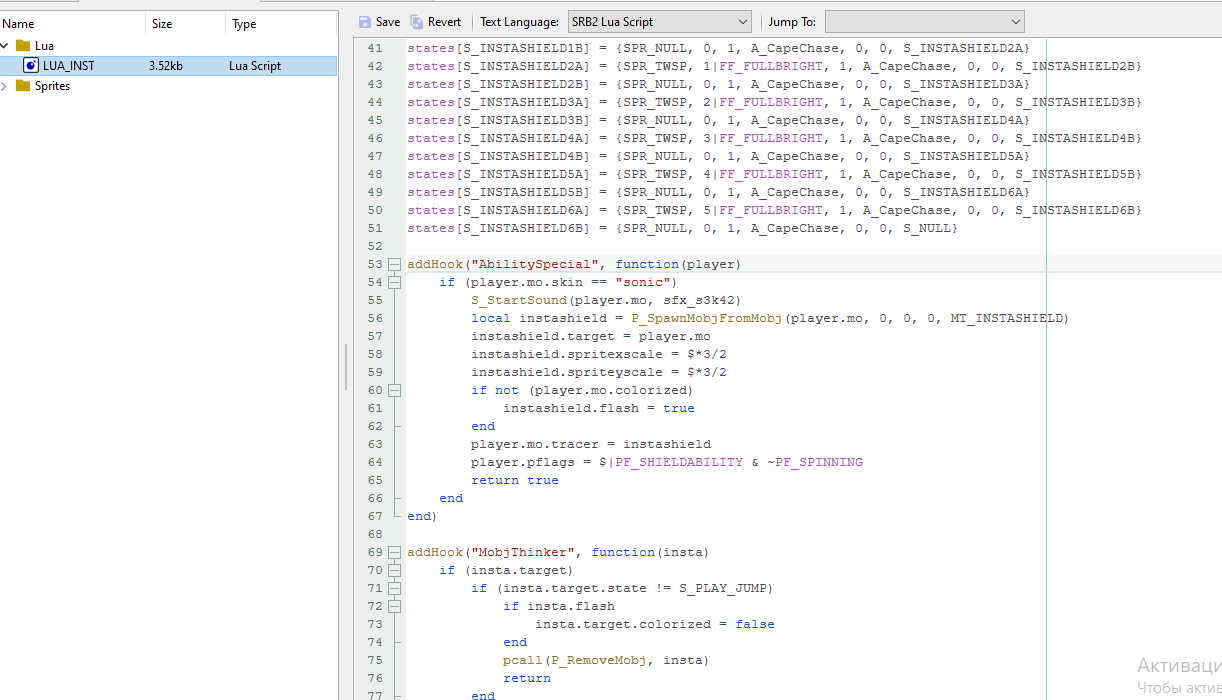Click line number 41 in gutter
The height and width of the screenshot is (700, 1222).
(x=375, y=49)
